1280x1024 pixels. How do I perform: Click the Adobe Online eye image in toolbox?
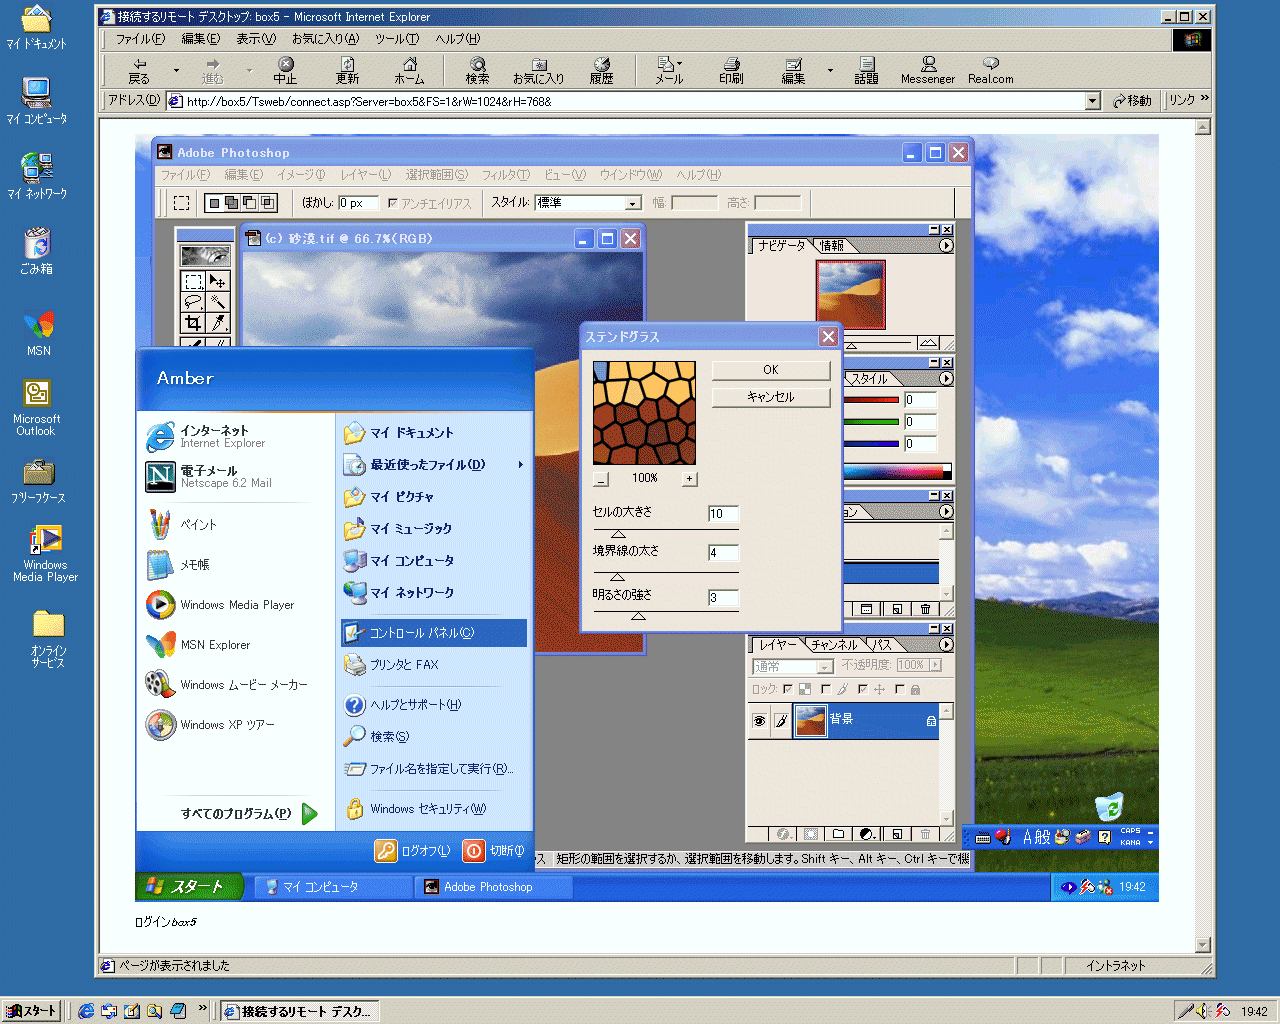click(205, 255)
